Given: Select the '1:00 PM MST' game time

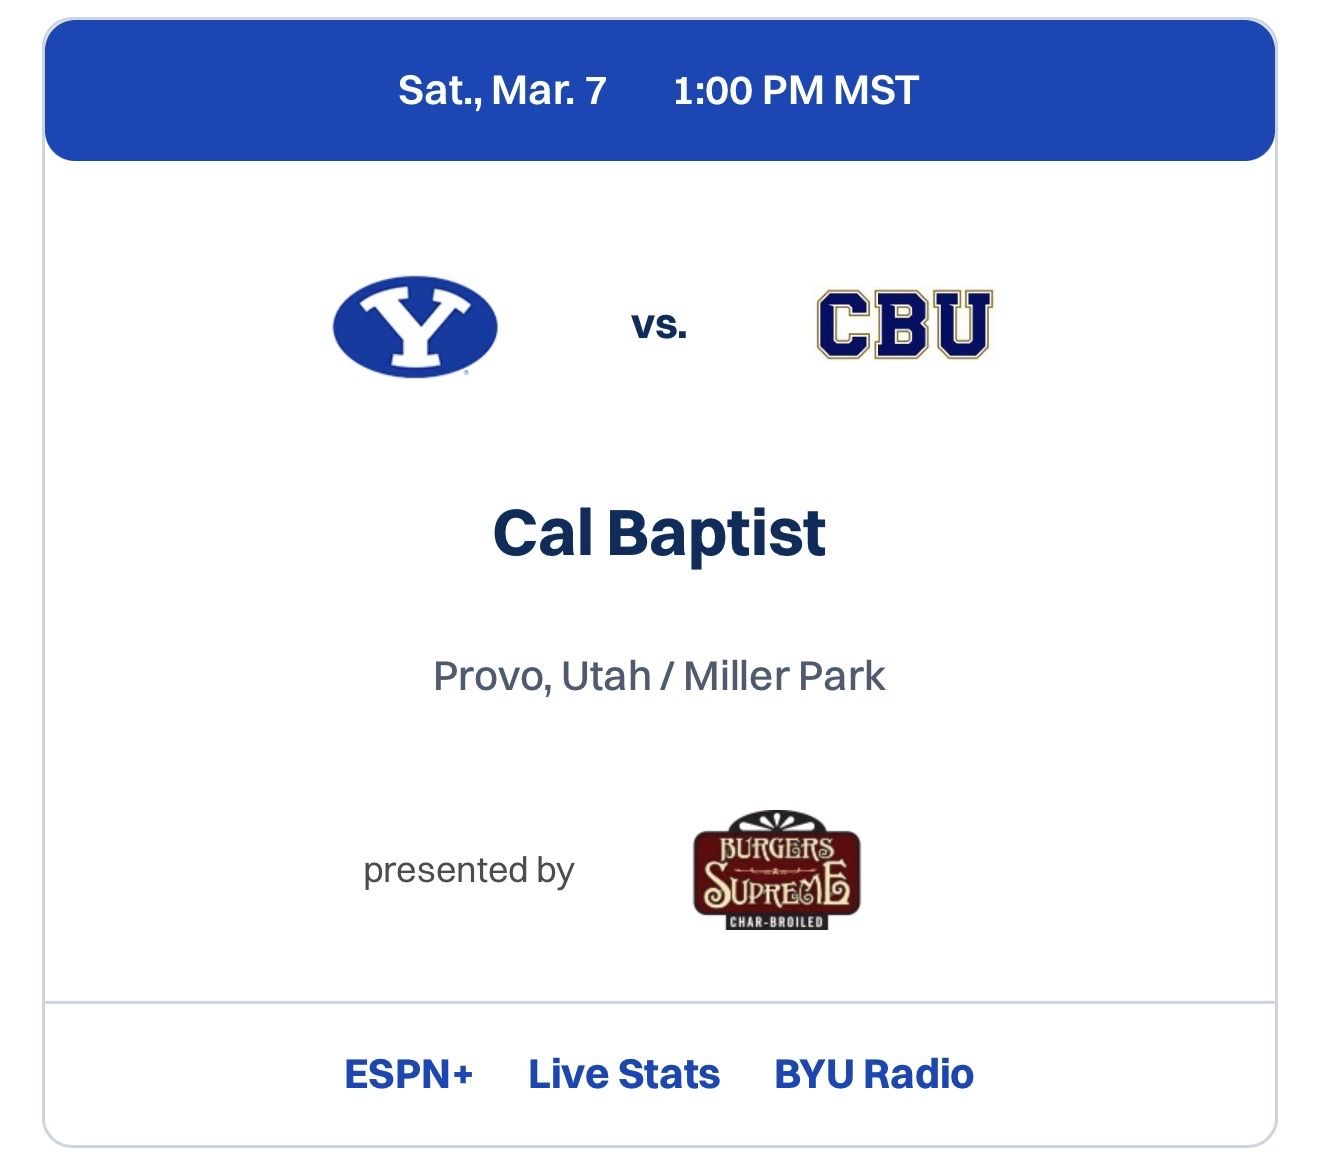Looking at the screenshot, I should click(795, 91).
